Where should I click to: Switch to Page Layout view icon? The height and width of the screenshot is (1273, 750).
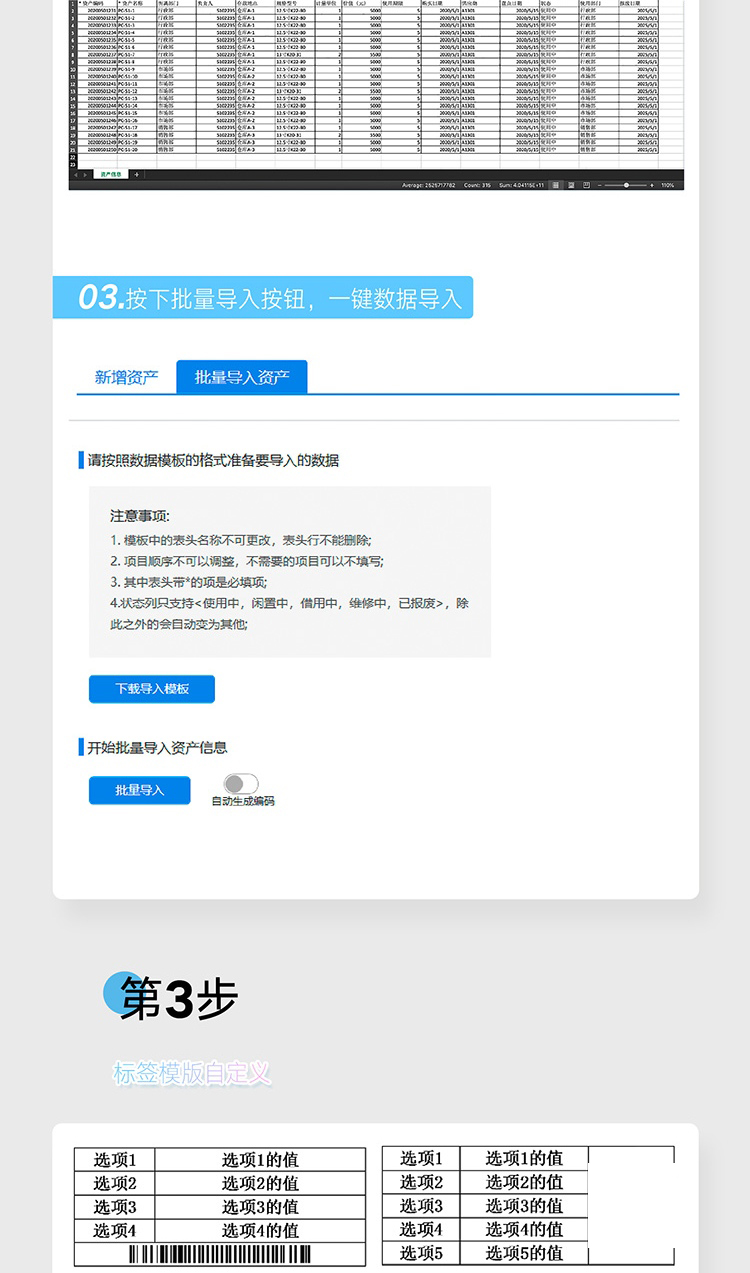coord(571,185)
